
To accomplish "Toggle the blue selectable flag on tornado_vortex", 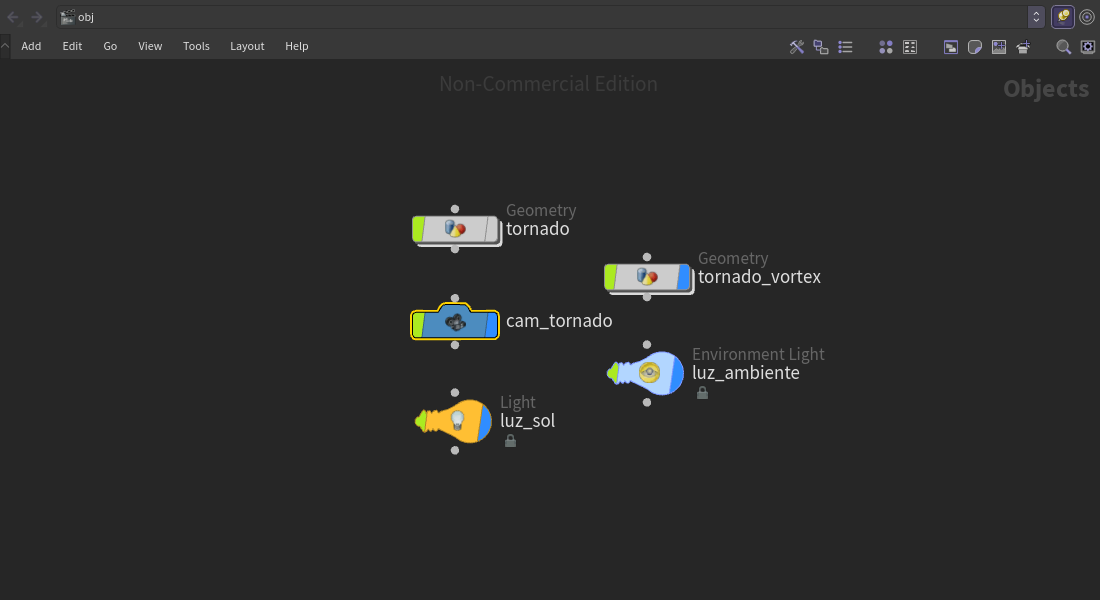I will click(684, 277).
